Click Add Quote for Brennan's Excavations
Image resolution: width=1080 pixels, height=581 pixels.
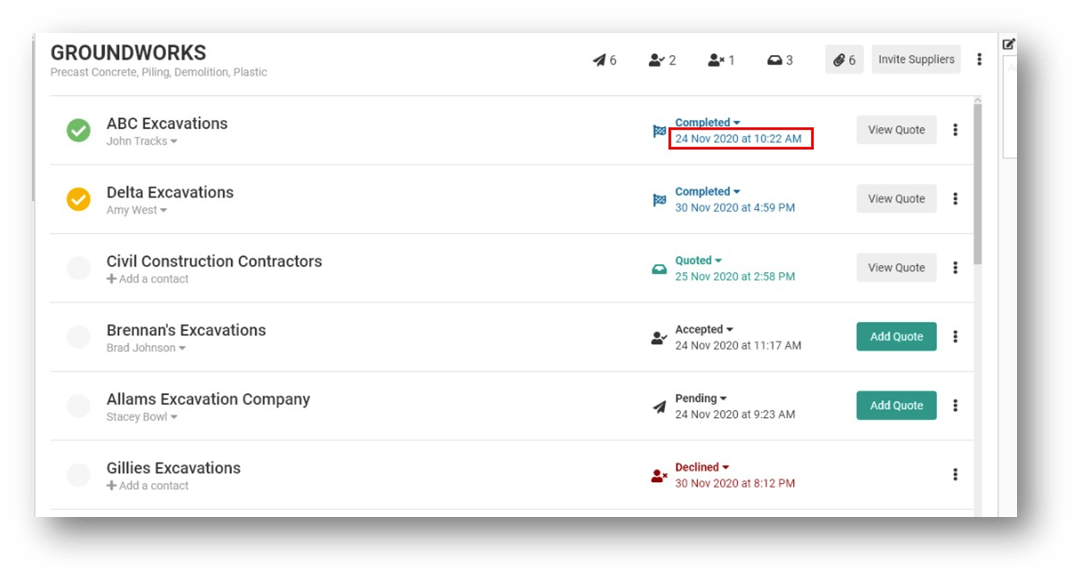coord(896,337)
